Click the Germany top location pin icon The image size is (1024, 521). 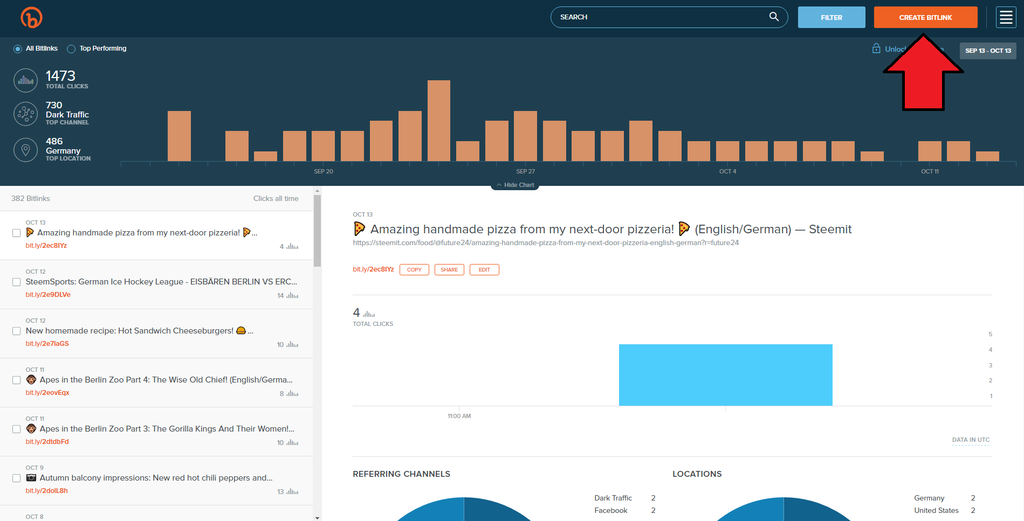[25, 149]
